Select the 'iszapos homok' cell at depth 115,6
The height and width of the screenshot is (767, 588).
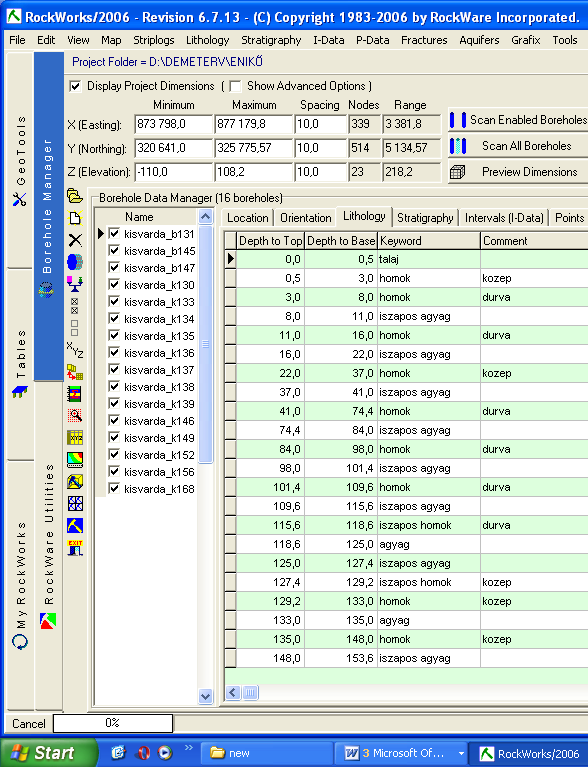429,525
